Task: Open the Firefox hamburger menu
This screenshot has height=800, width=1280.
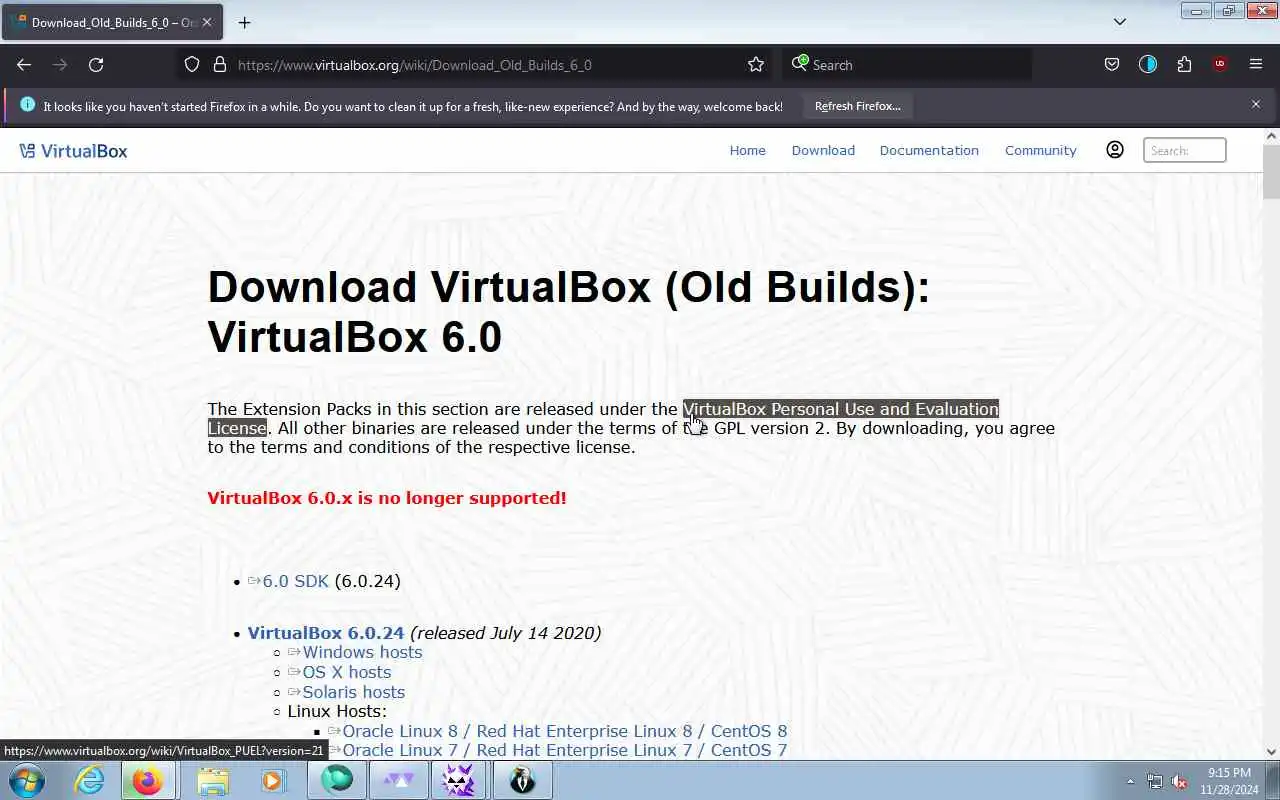Action: tap(1256, 64)
